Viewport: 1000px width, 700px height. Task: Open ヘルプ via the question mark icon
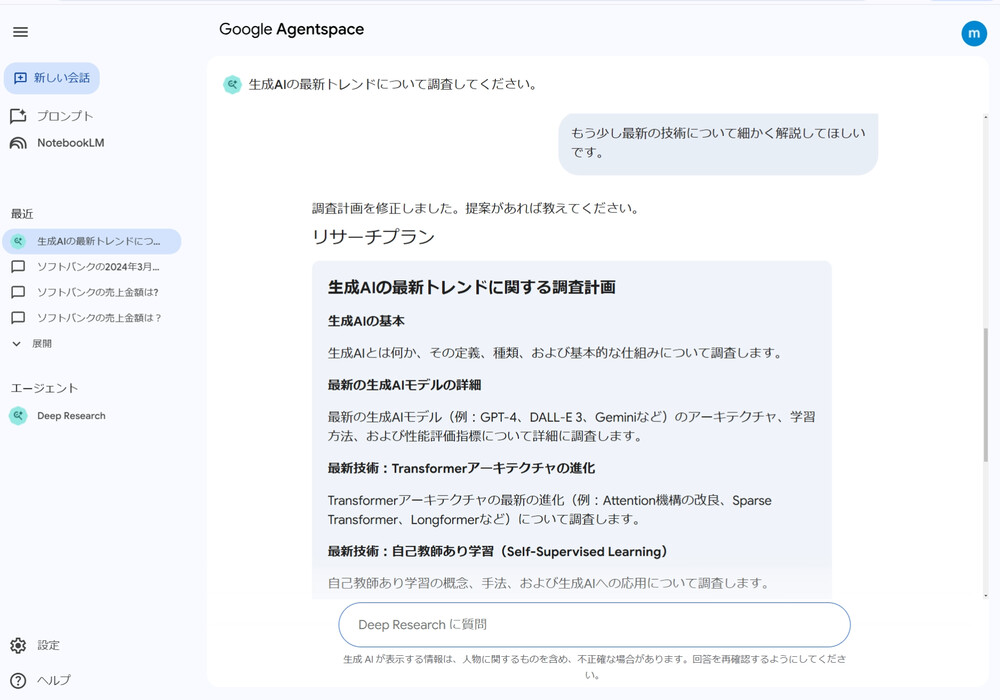point(18,680)
